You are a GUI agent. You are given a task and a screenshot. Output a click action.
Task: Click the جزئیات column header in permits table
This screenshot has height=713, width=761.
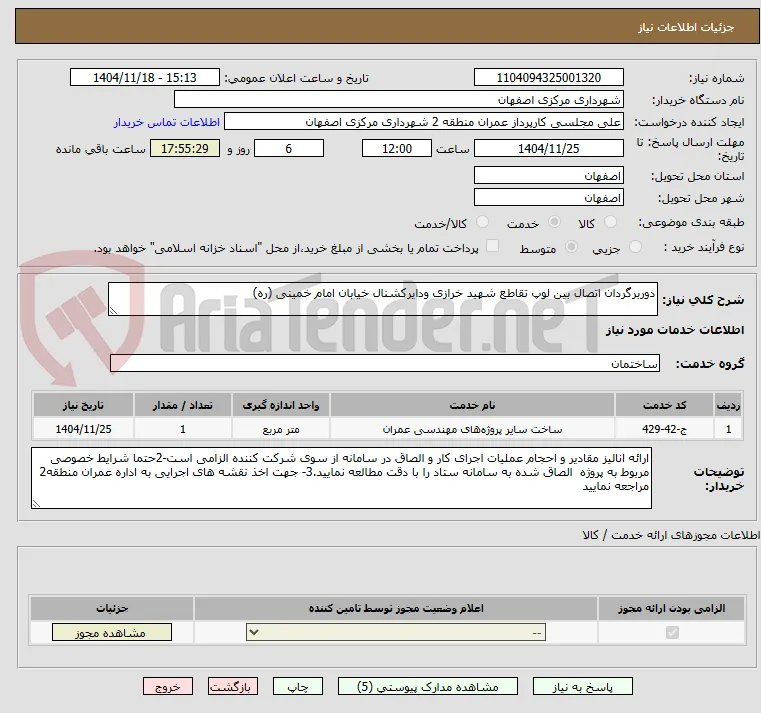click(x=112, y=608)
